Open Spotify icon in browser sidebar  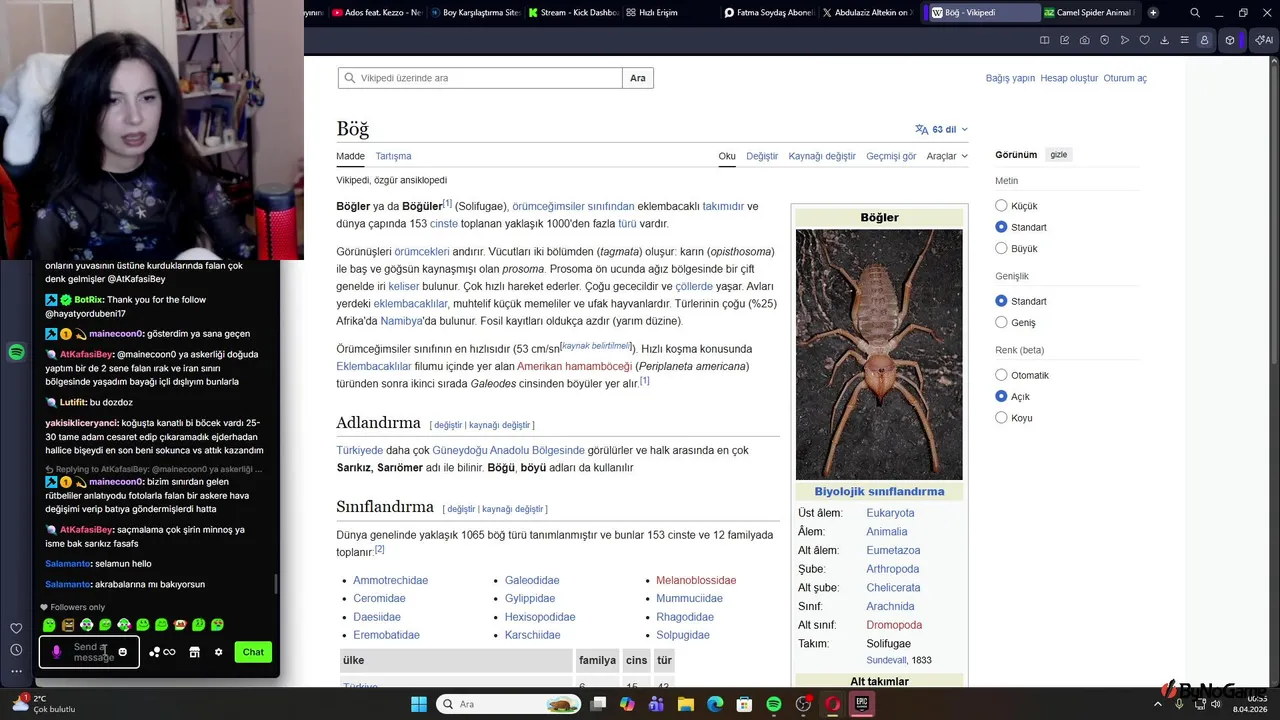click(16, 352)
